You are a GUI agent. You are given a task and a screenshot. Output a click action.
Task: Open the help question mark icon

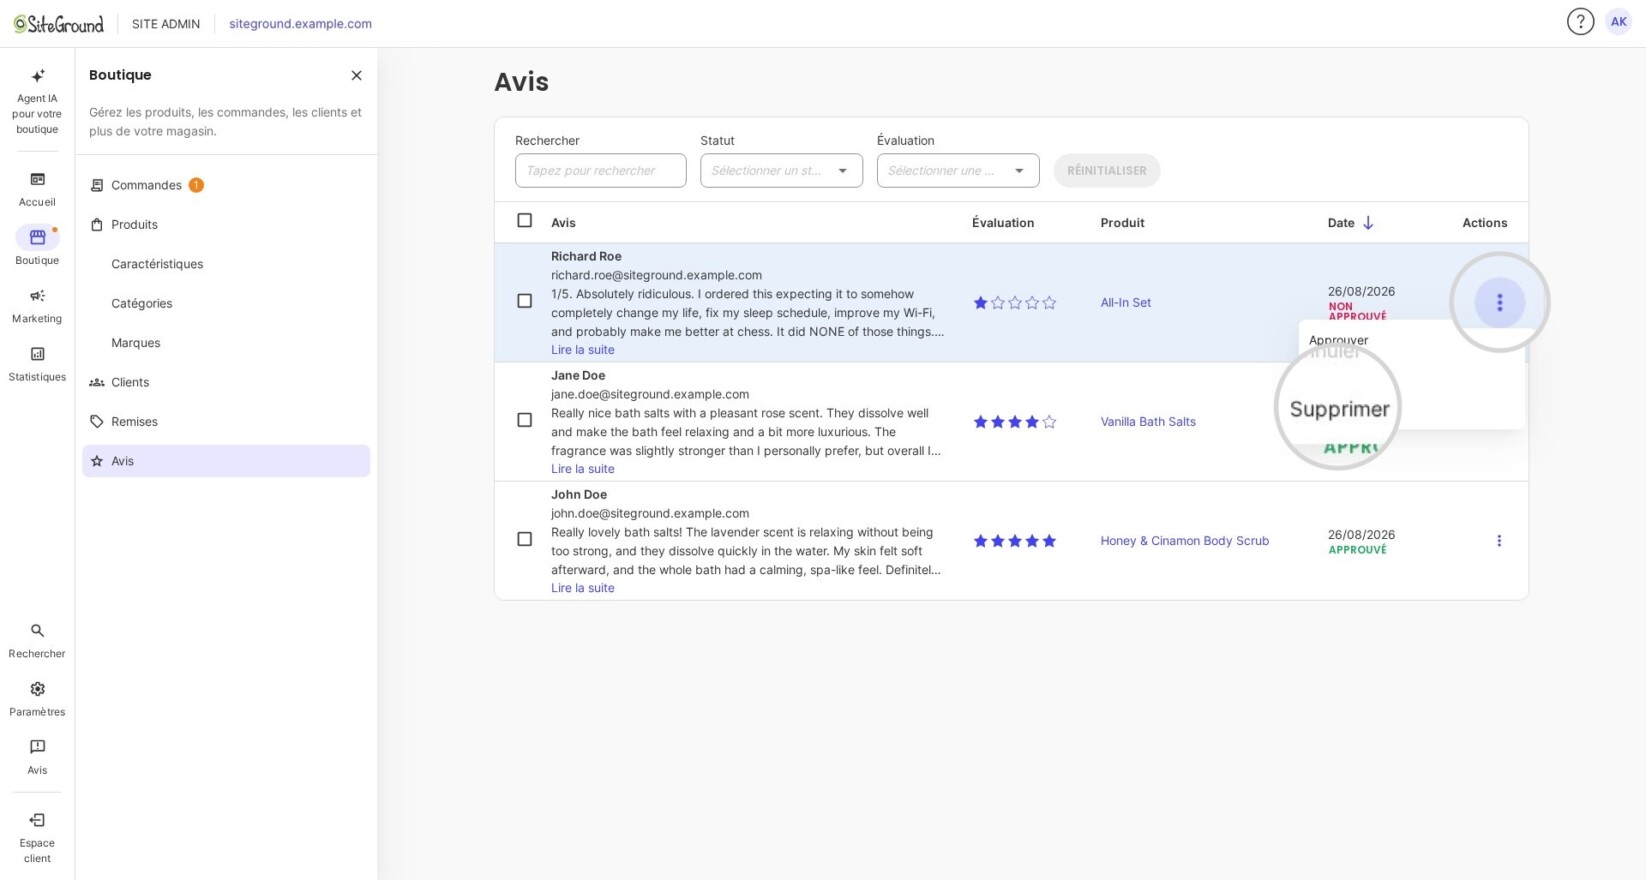tap(1580, 22)
